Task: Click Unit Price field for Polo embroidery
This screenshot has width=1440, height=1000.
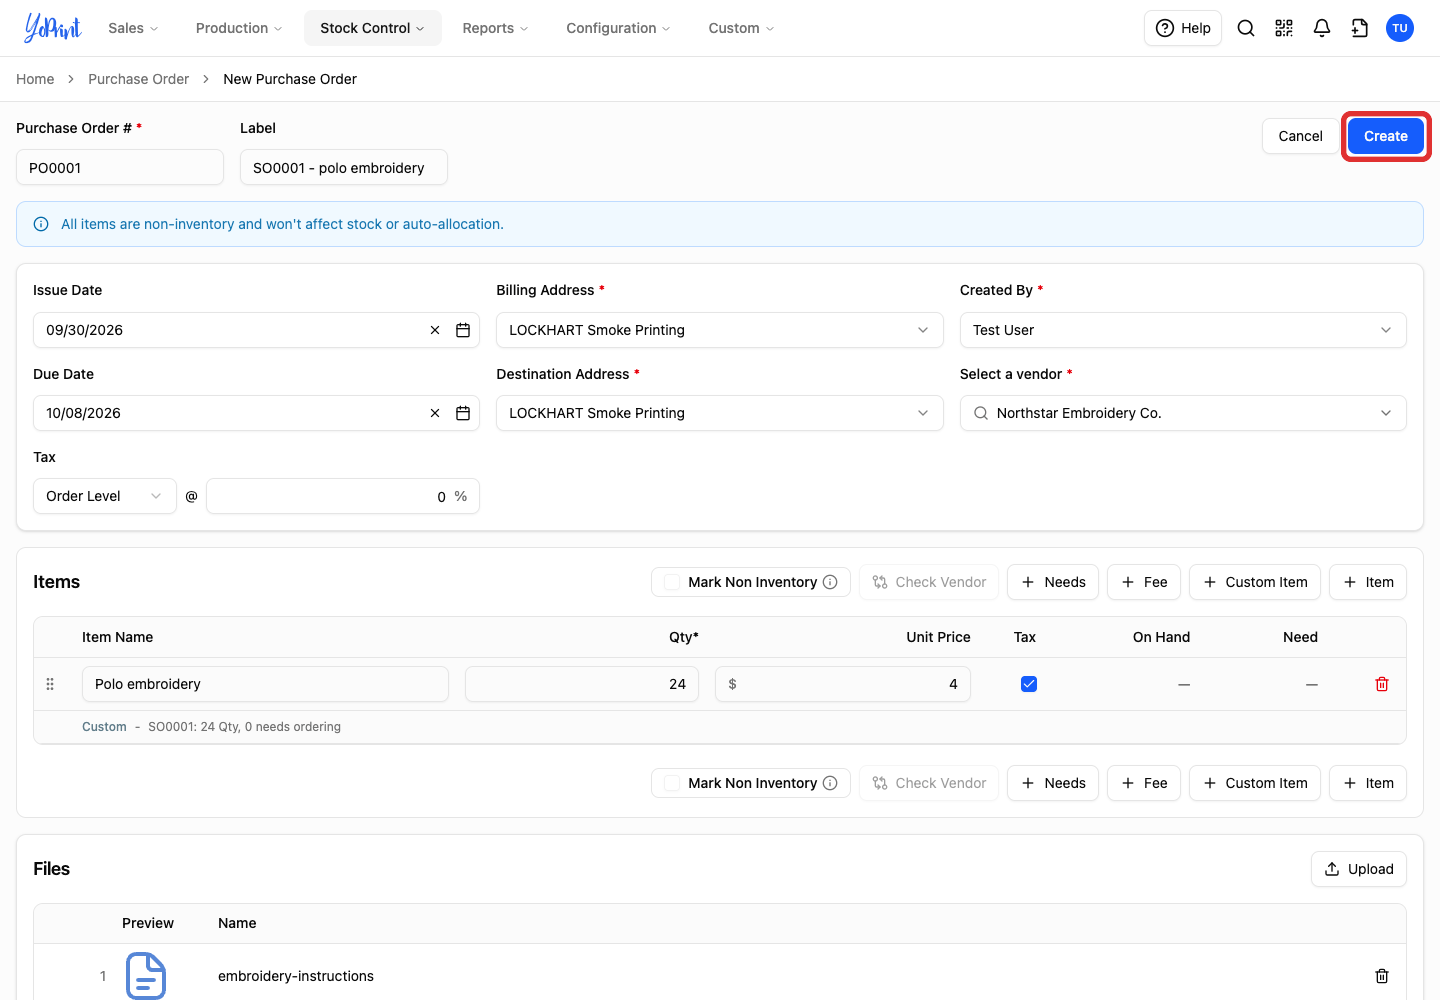Action: pos(843,684)
